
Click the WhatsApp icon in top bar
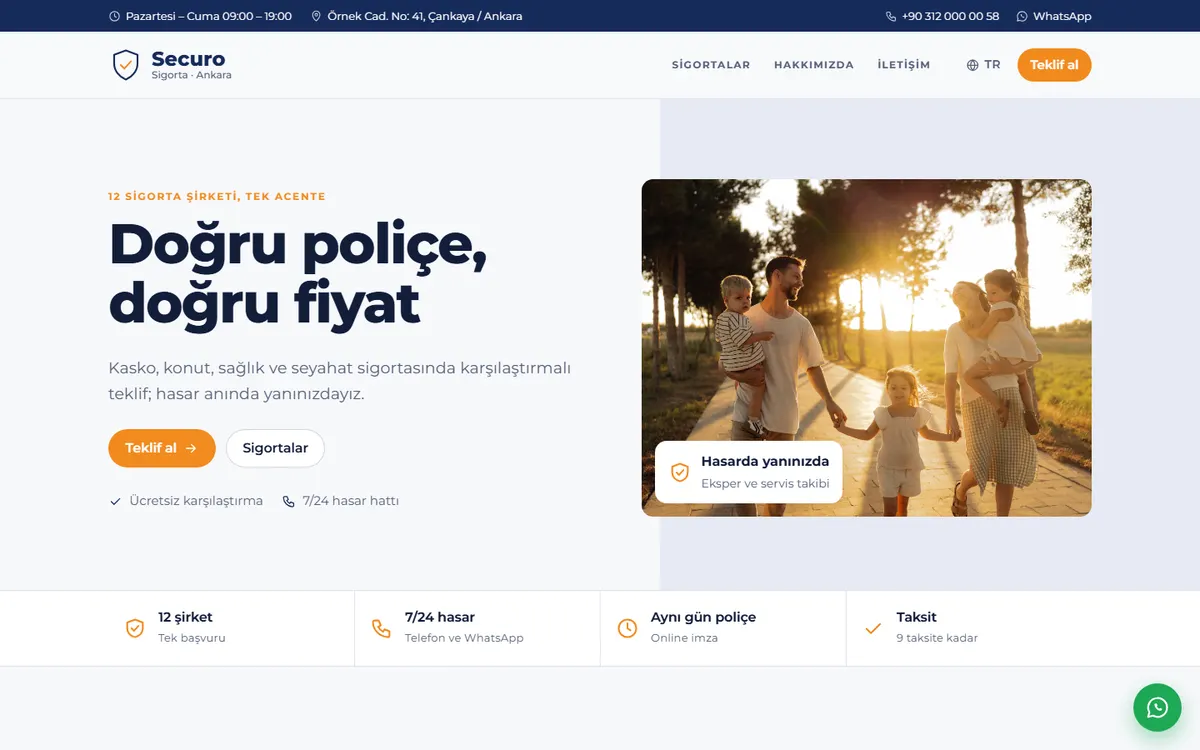pyautogui.click(x=1022, y=16)
